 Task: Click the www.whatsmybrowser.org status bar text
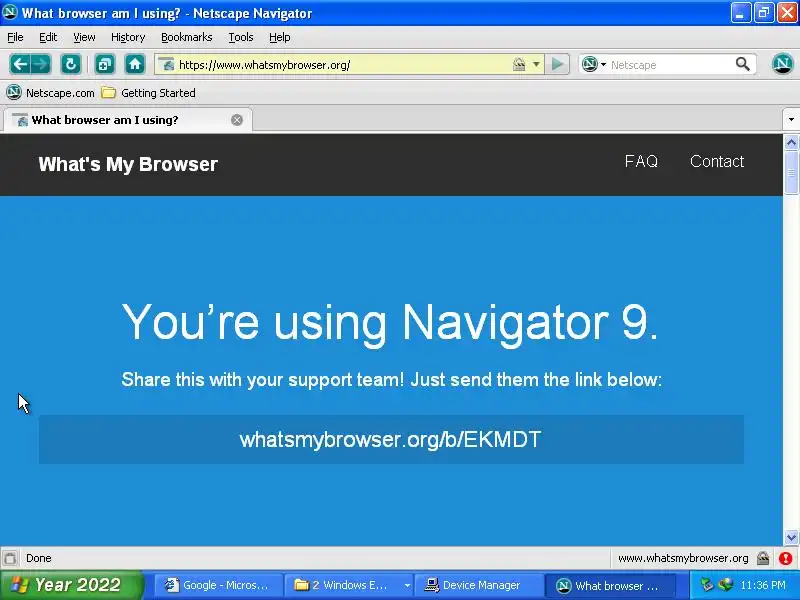tap(683, 558)
